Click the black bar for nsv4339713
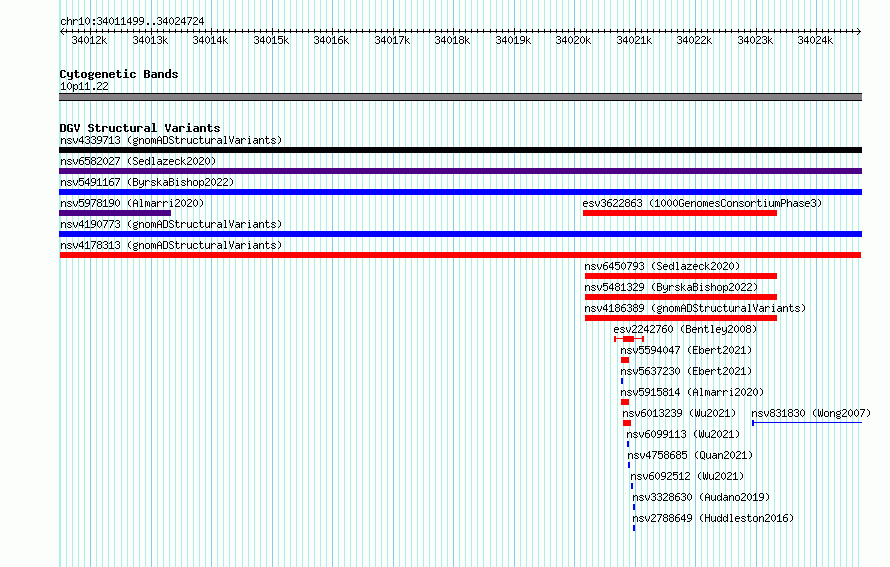Screen dimensions: 890x567 tap(460, 150)
